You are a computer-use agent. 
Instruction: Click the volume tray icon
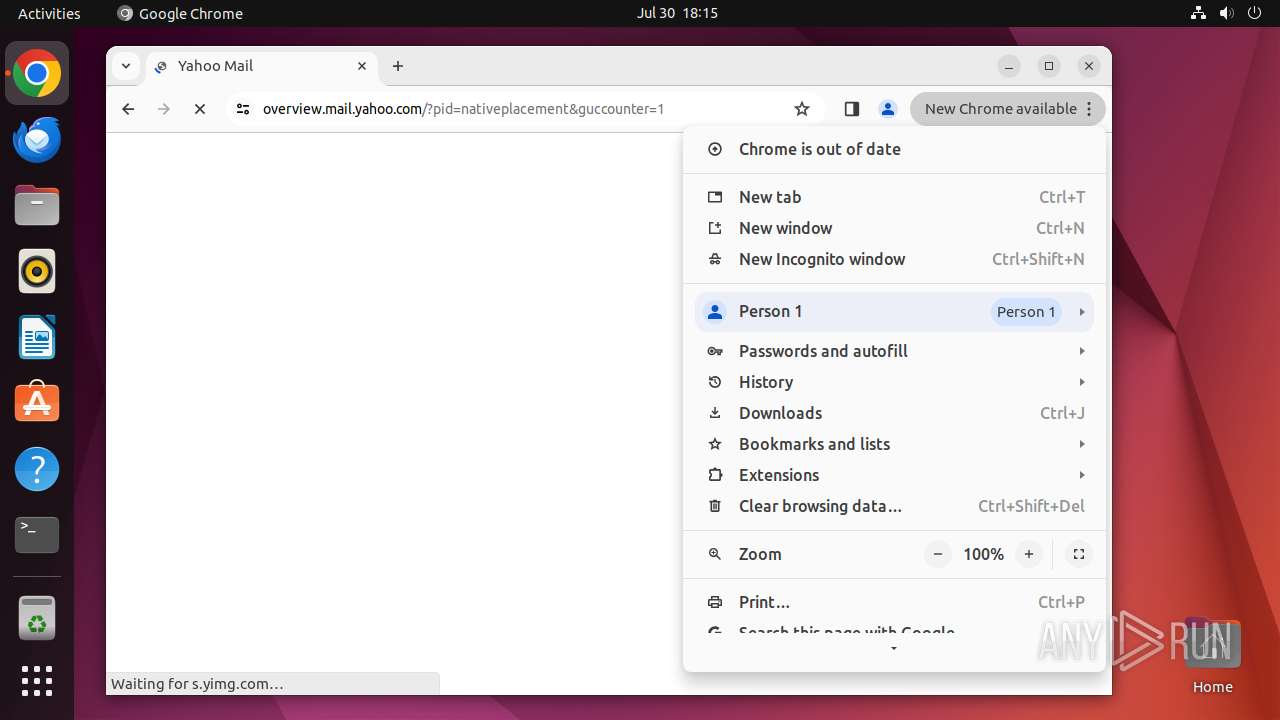1227,13
